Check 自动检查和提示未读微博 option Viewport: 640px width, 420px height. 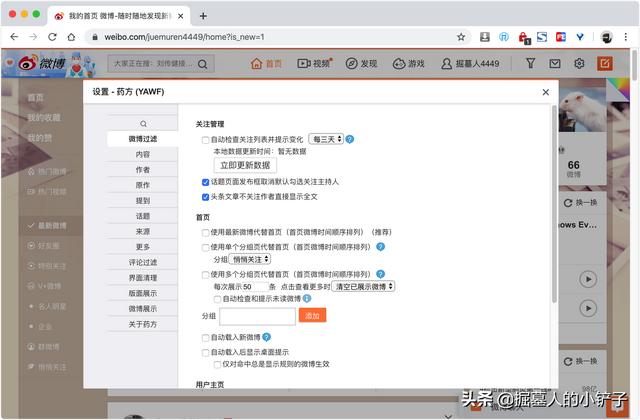tap(217, 299)
